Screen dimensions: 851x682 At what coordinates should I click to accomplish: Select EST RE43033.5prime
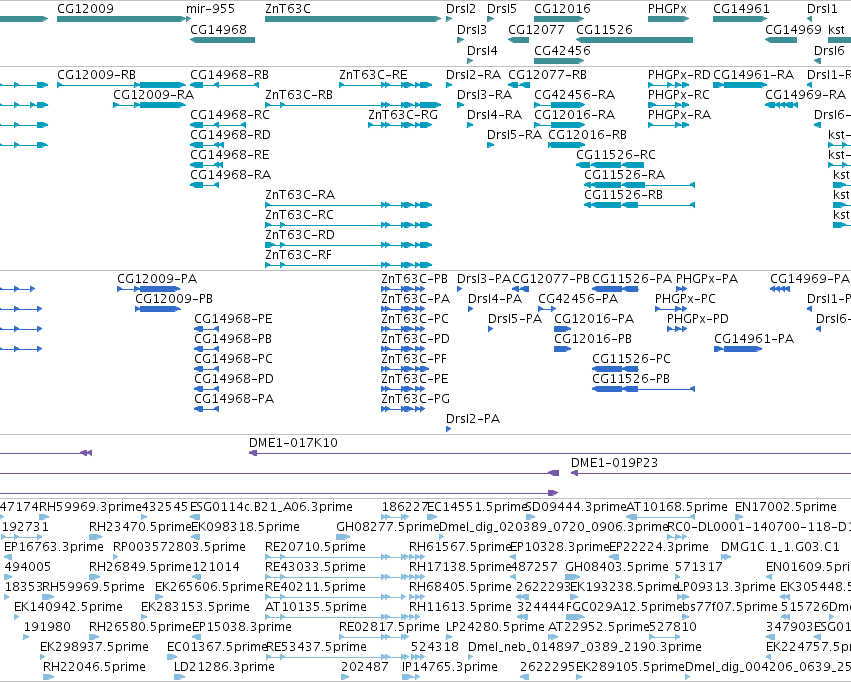315,567
